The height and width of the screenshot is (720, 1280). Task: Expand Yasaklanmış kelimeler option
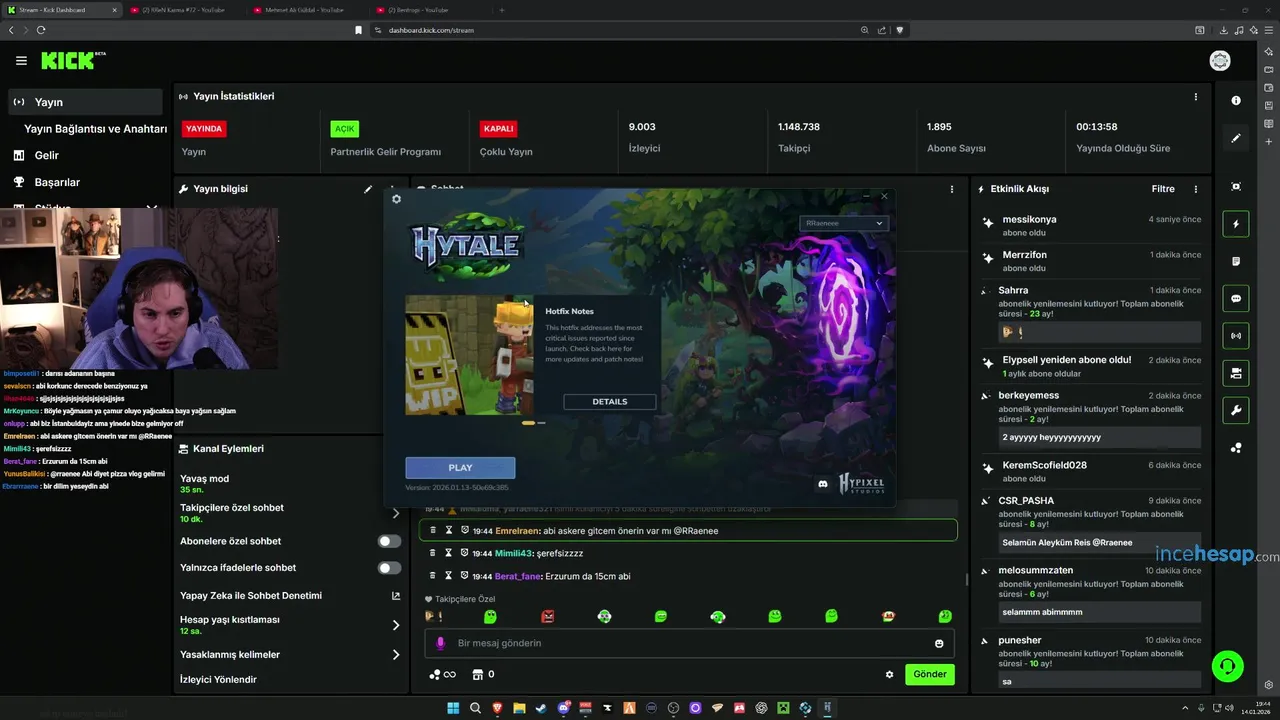396,655
